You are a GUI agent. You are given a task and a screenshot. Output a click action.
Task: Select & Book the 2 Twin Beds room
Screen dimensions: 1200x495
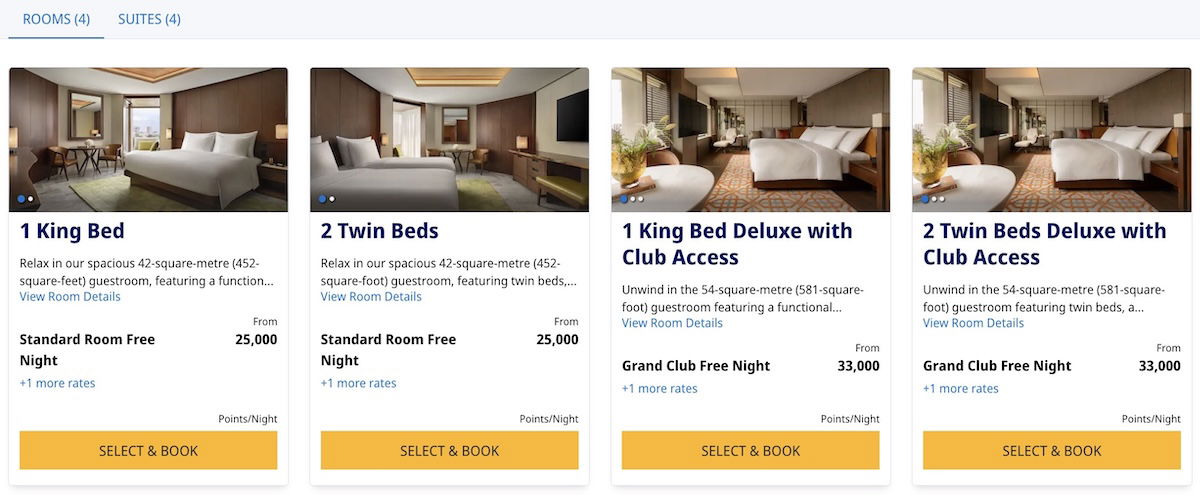tap(450, 450)
